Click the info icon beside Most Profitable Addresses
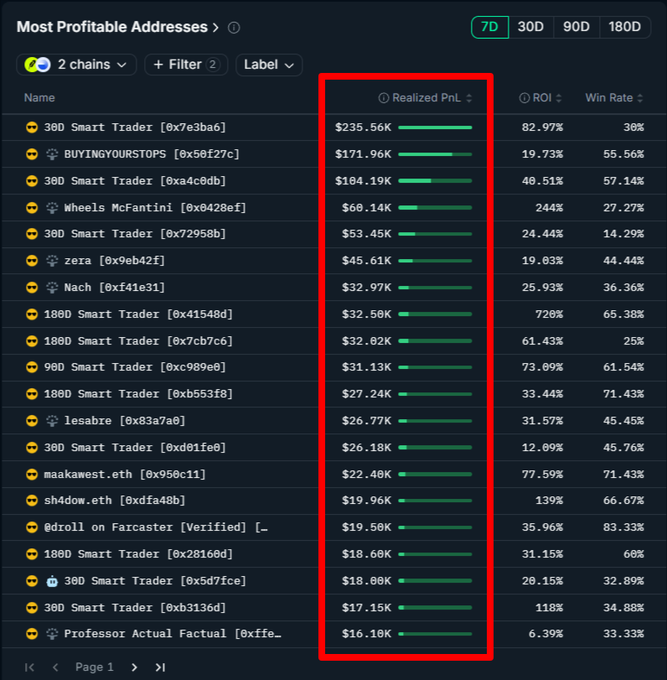The image size is (667, 680). pos(234,28)
